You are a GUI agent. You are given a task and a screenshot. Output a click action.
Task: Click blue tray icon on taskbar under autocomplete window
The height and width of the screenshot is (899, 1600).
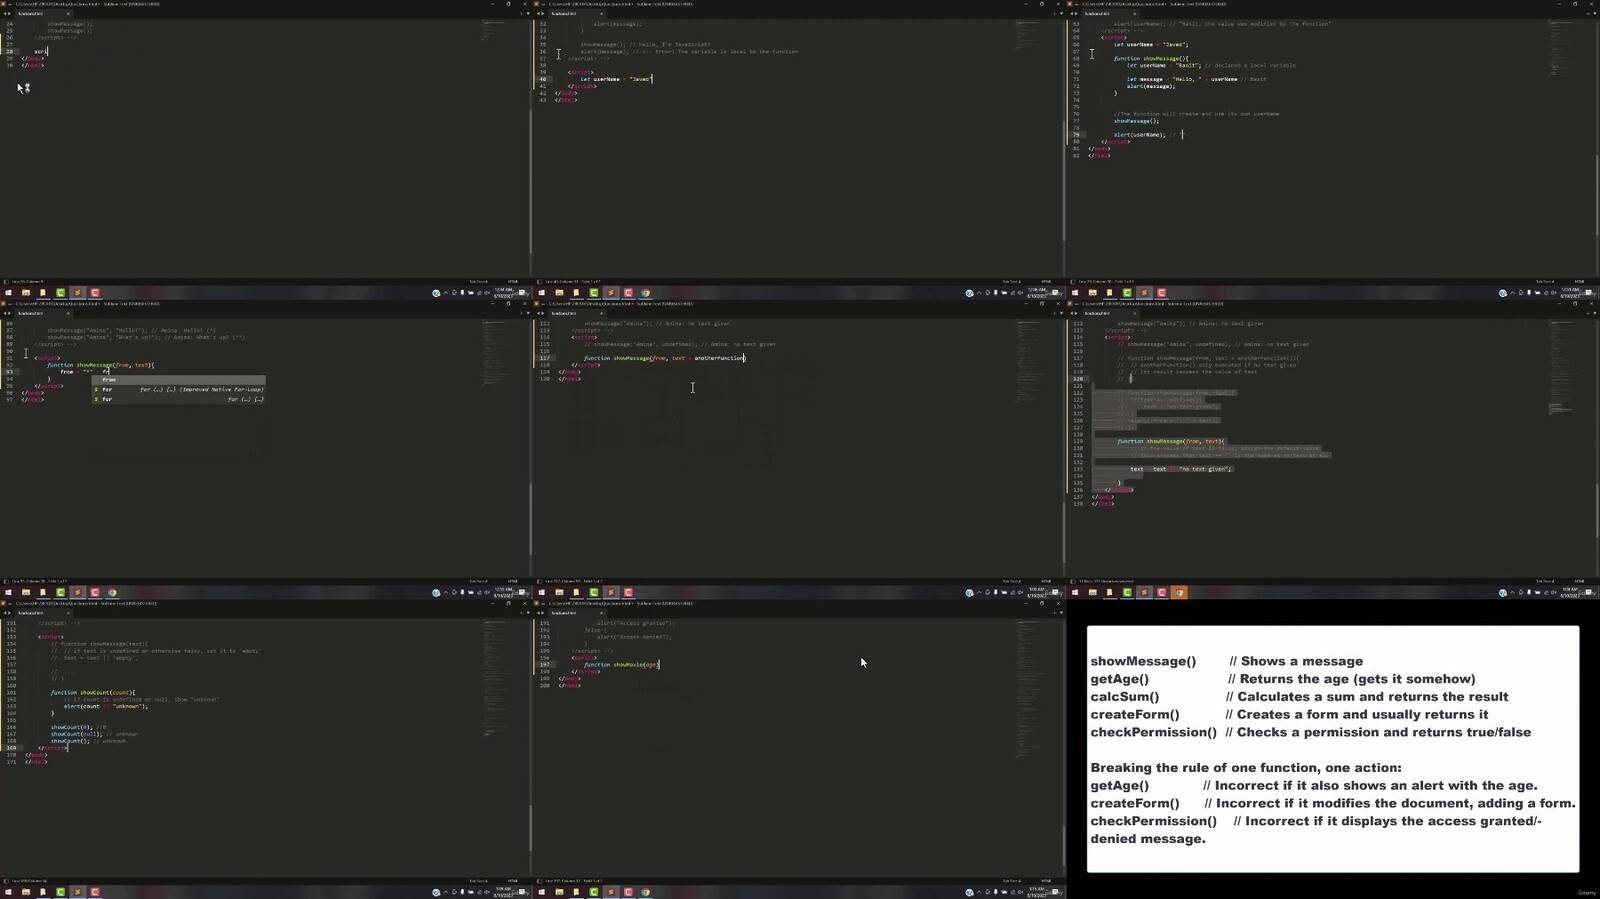point(436,593)
